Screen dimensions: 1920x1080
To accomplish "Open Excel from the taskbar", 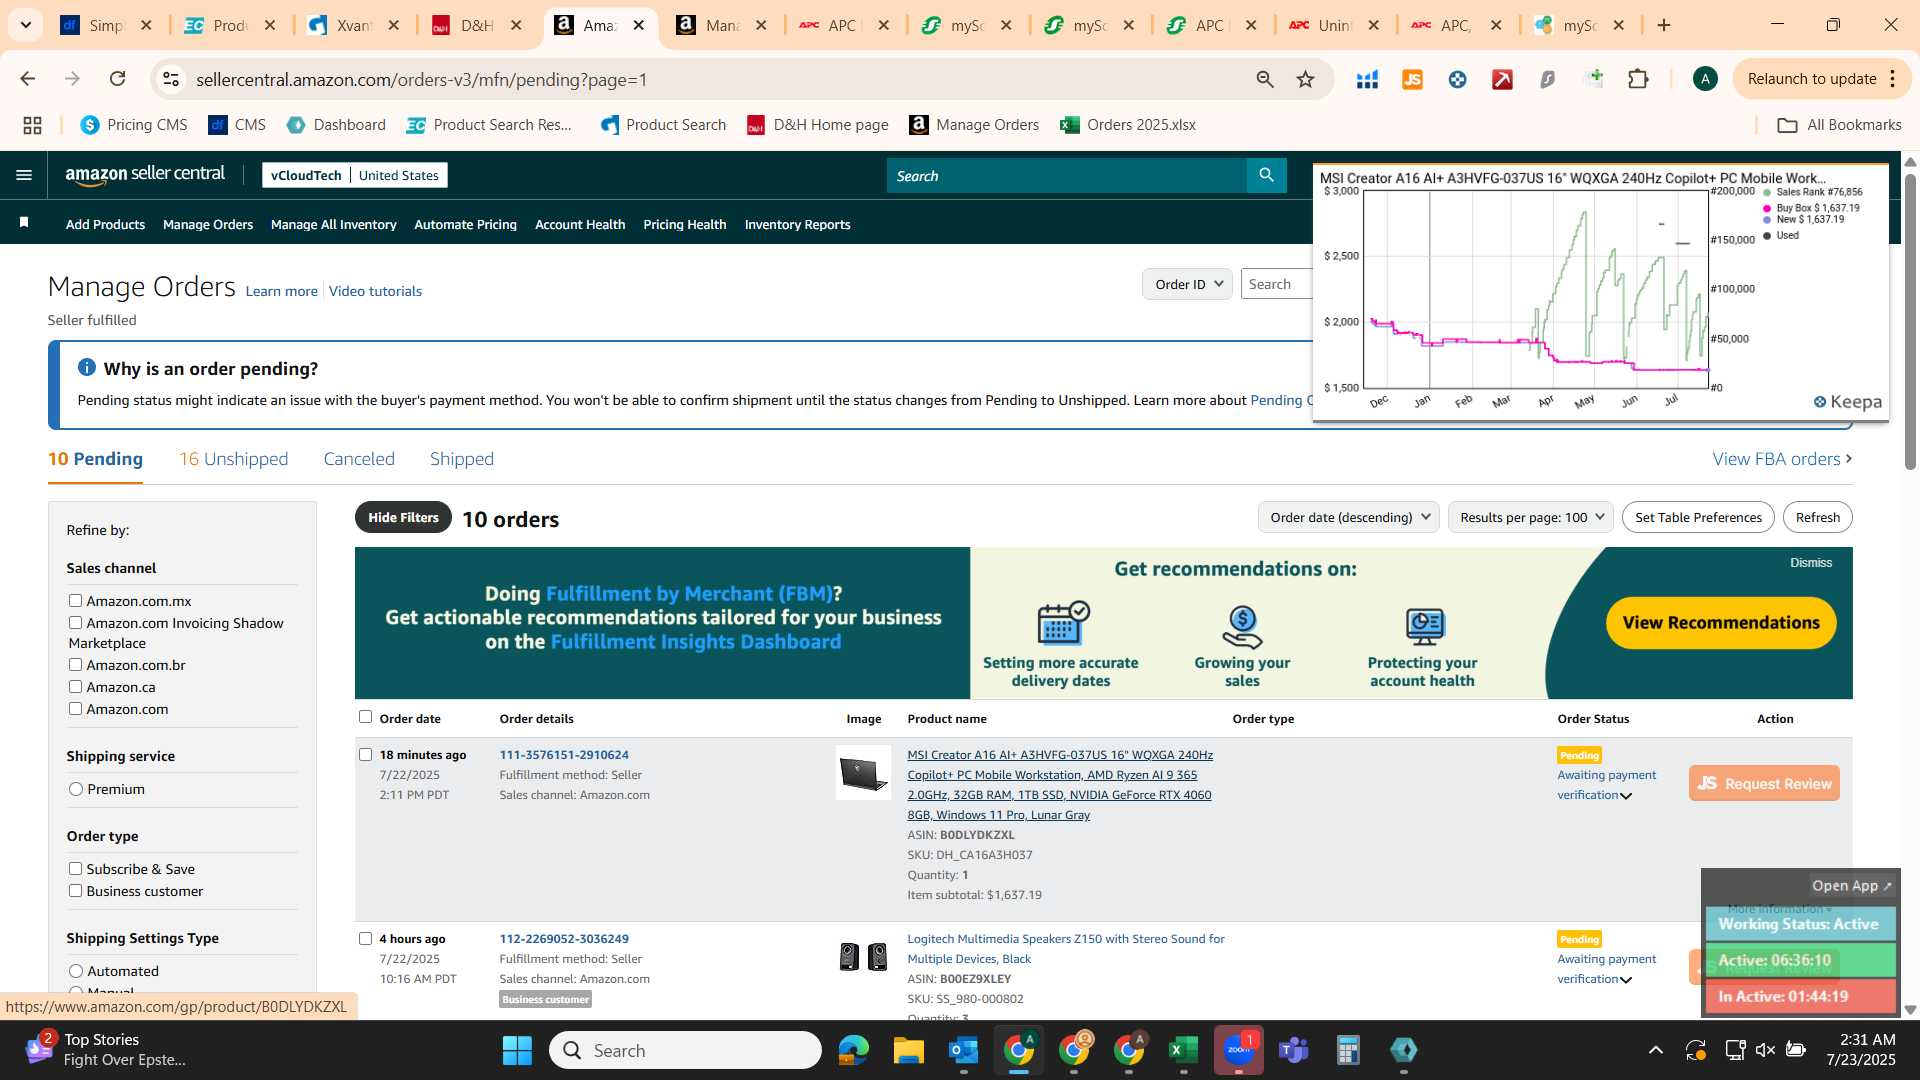I will click(1183, 1050).
